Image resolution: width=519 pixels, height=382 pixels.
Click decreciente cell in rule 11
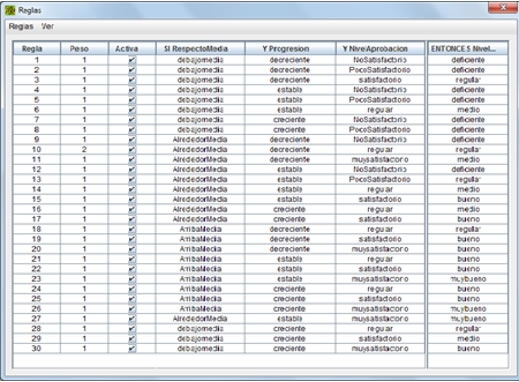coord(290,160)
